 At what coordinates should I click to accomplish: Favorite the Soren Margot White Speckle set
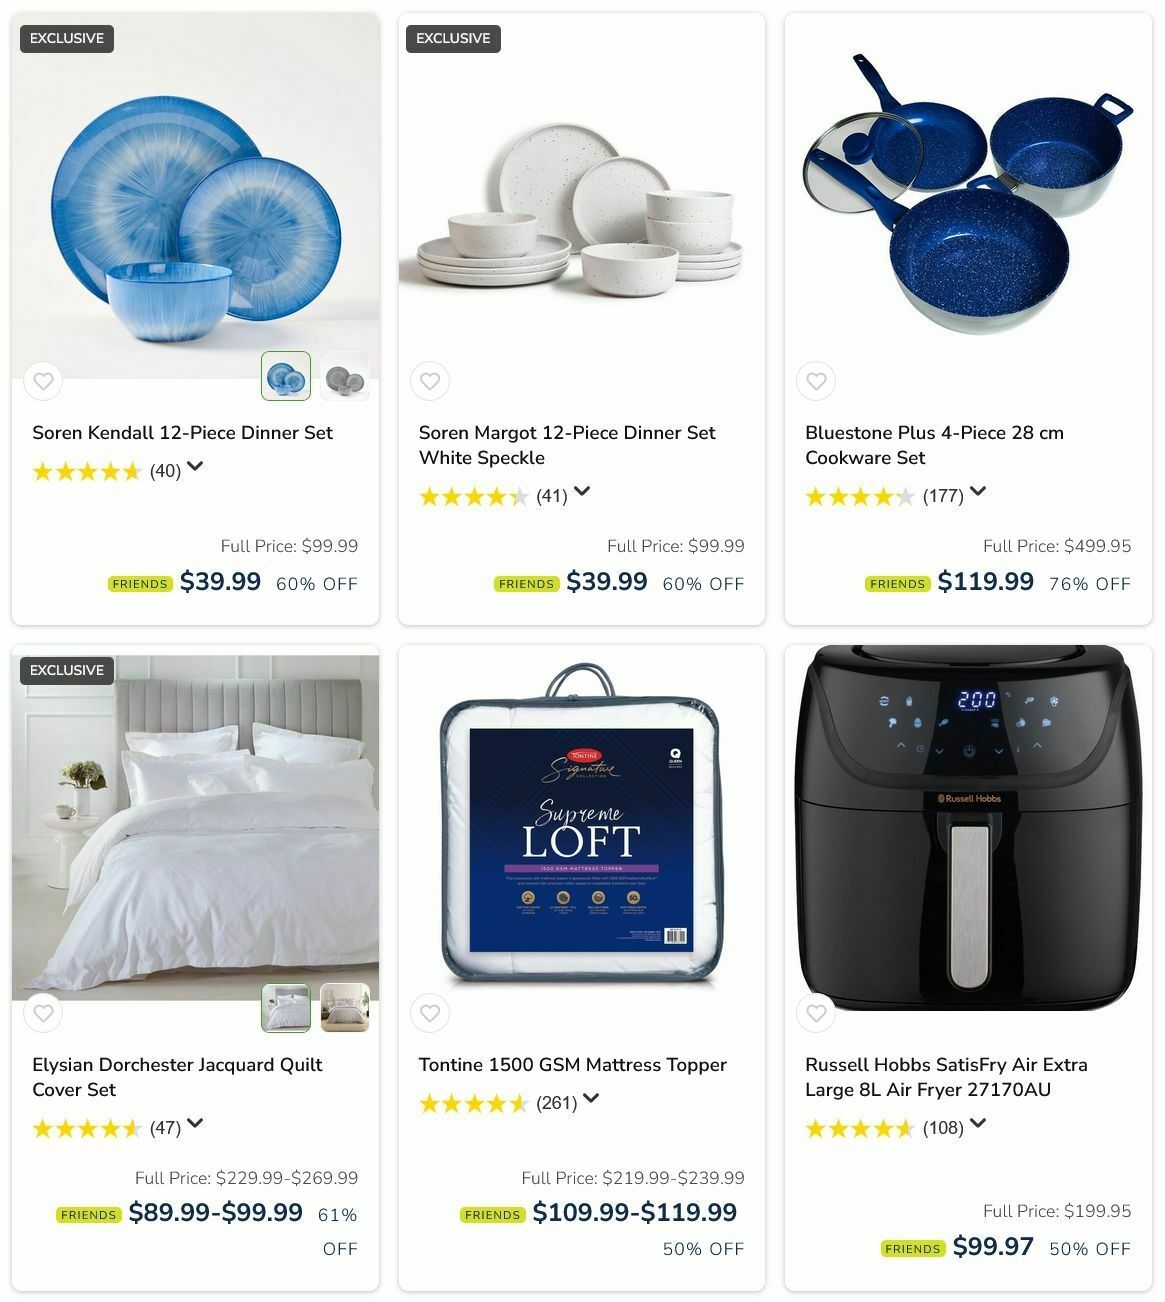pos(430,381)
